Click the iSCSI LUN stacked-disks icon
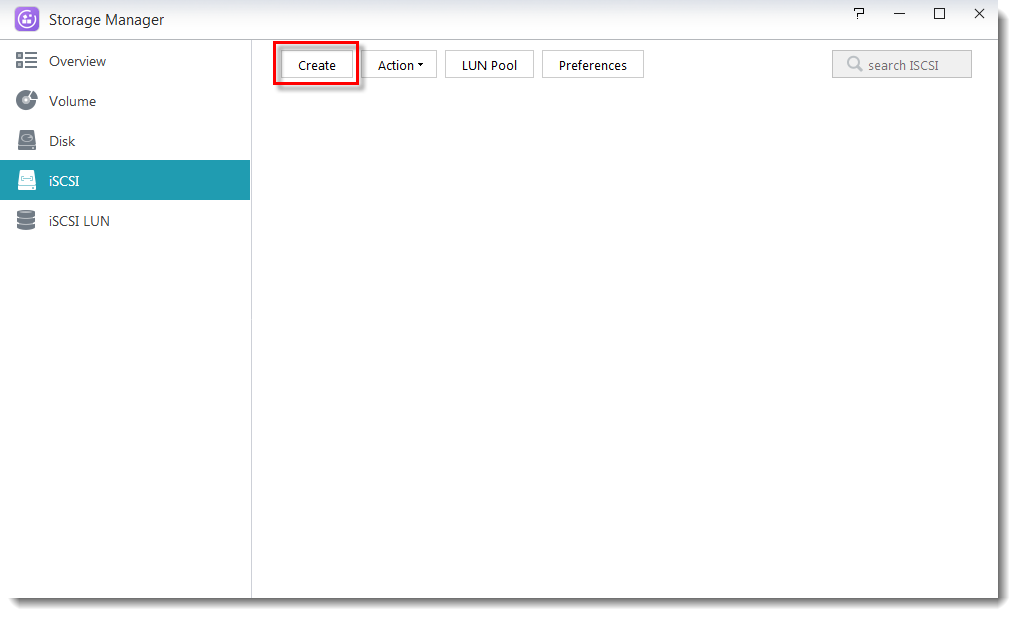1018x618 pixels. click(x=26, y=220)
